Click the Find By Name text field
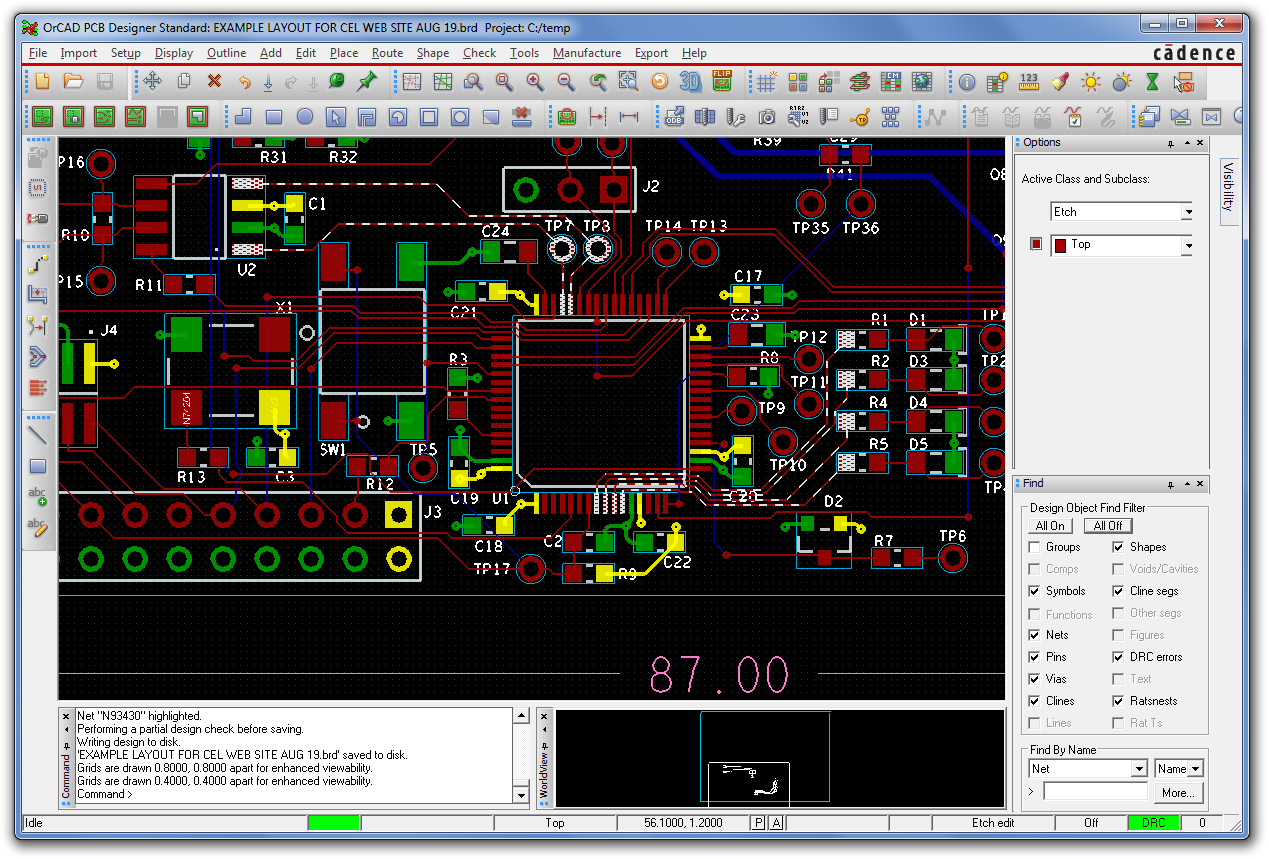The image size is (1269, 859). (x=1095, y=792)
